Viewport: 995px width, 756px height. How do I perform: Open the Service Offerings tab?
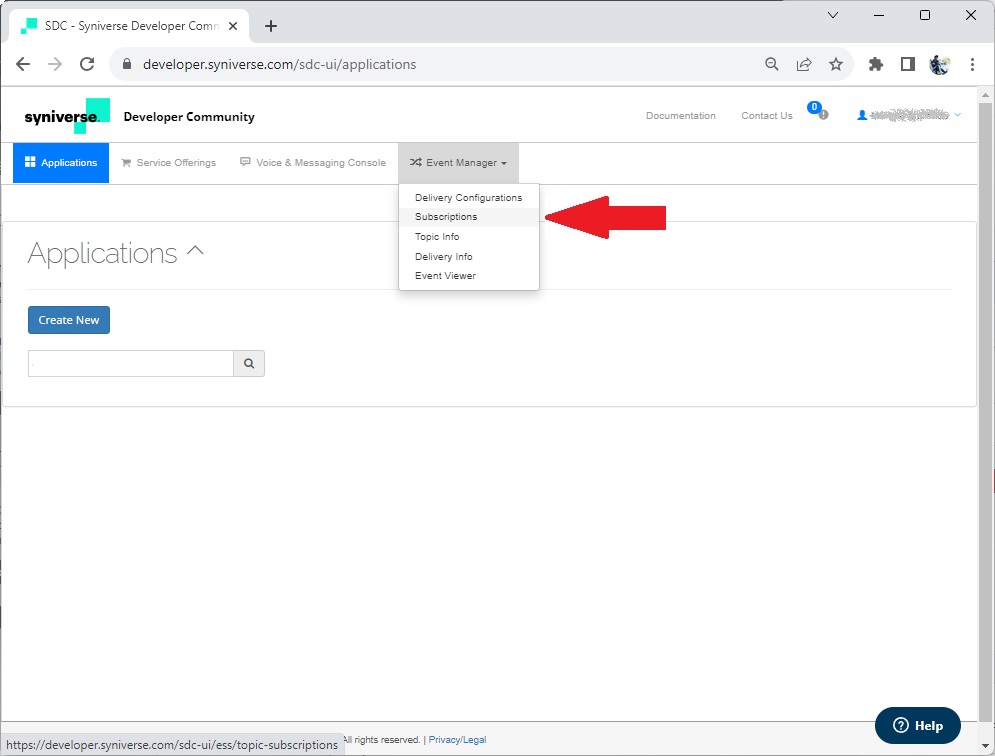pos(169,162)
